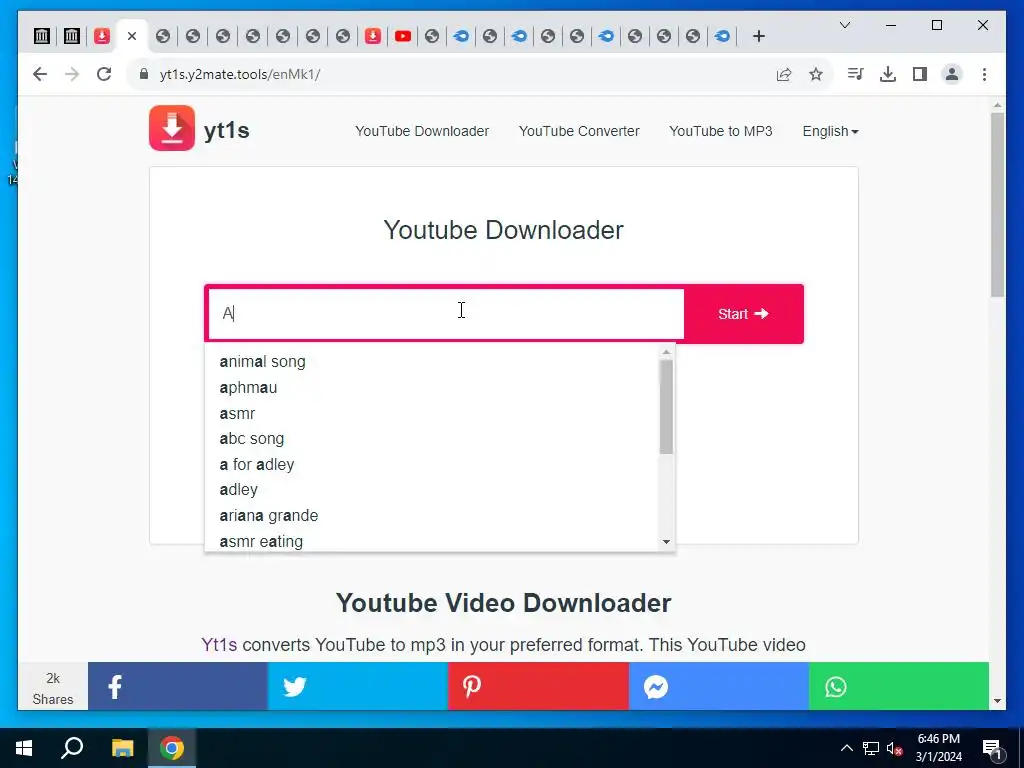Share via WhatsApp
Image resolution: width=1024 pixels, height=768 pixels.
click(x=899, y=686)
